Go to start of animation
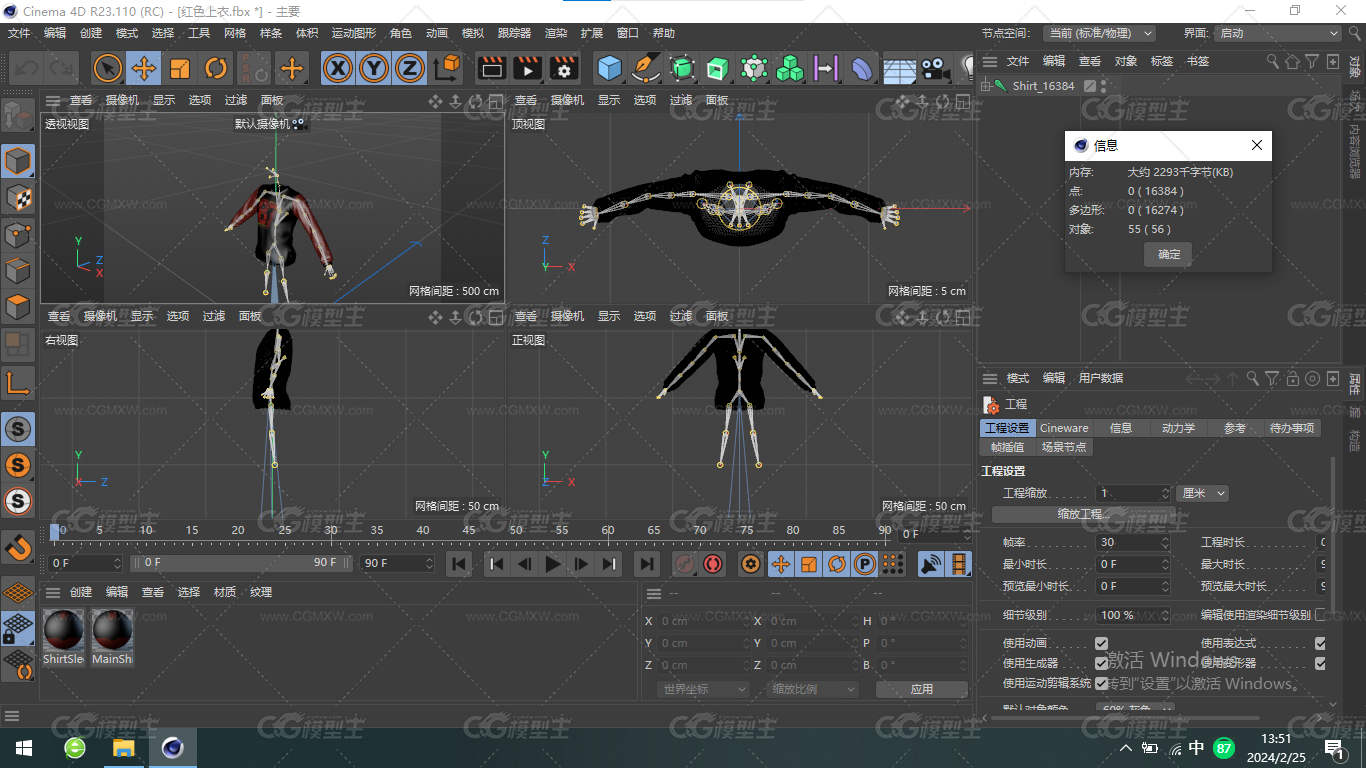1366x768 pixels. click(459, 564)
